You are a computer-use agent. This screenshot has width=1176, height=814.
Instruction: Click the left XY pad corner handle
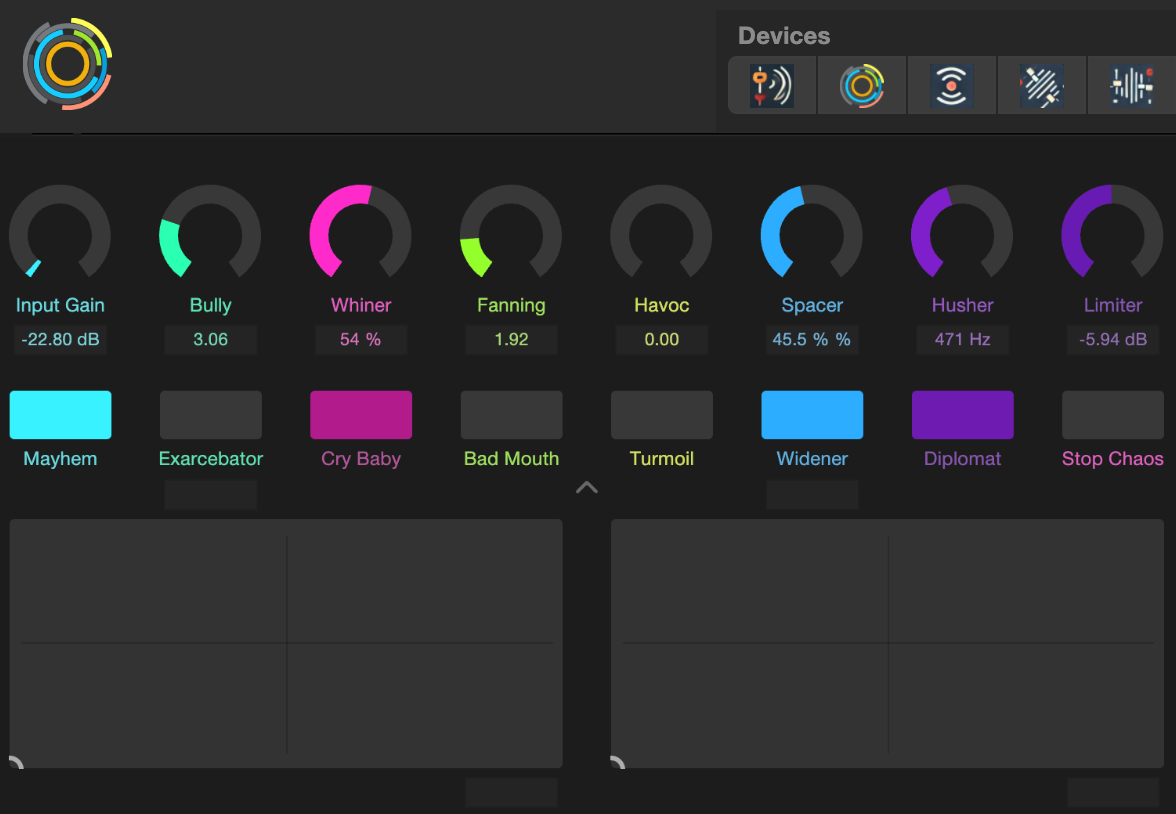coord(16,762)
